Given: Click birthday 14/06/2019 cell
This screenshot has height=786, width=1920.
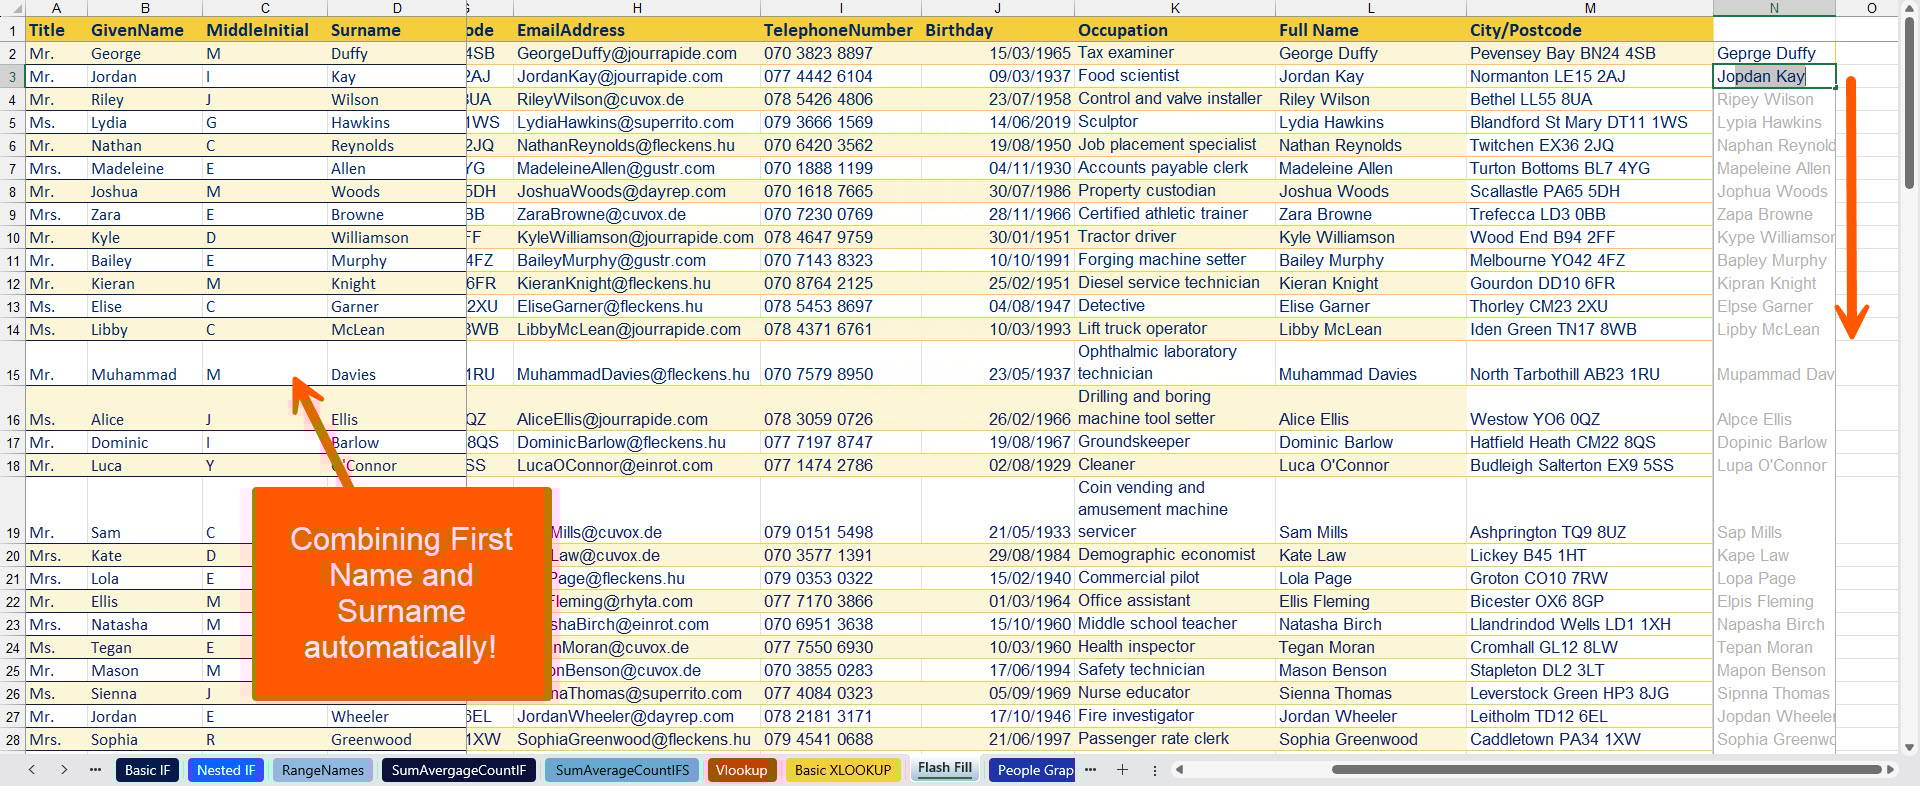Looking at the screenshot, I should click(997, 122).
